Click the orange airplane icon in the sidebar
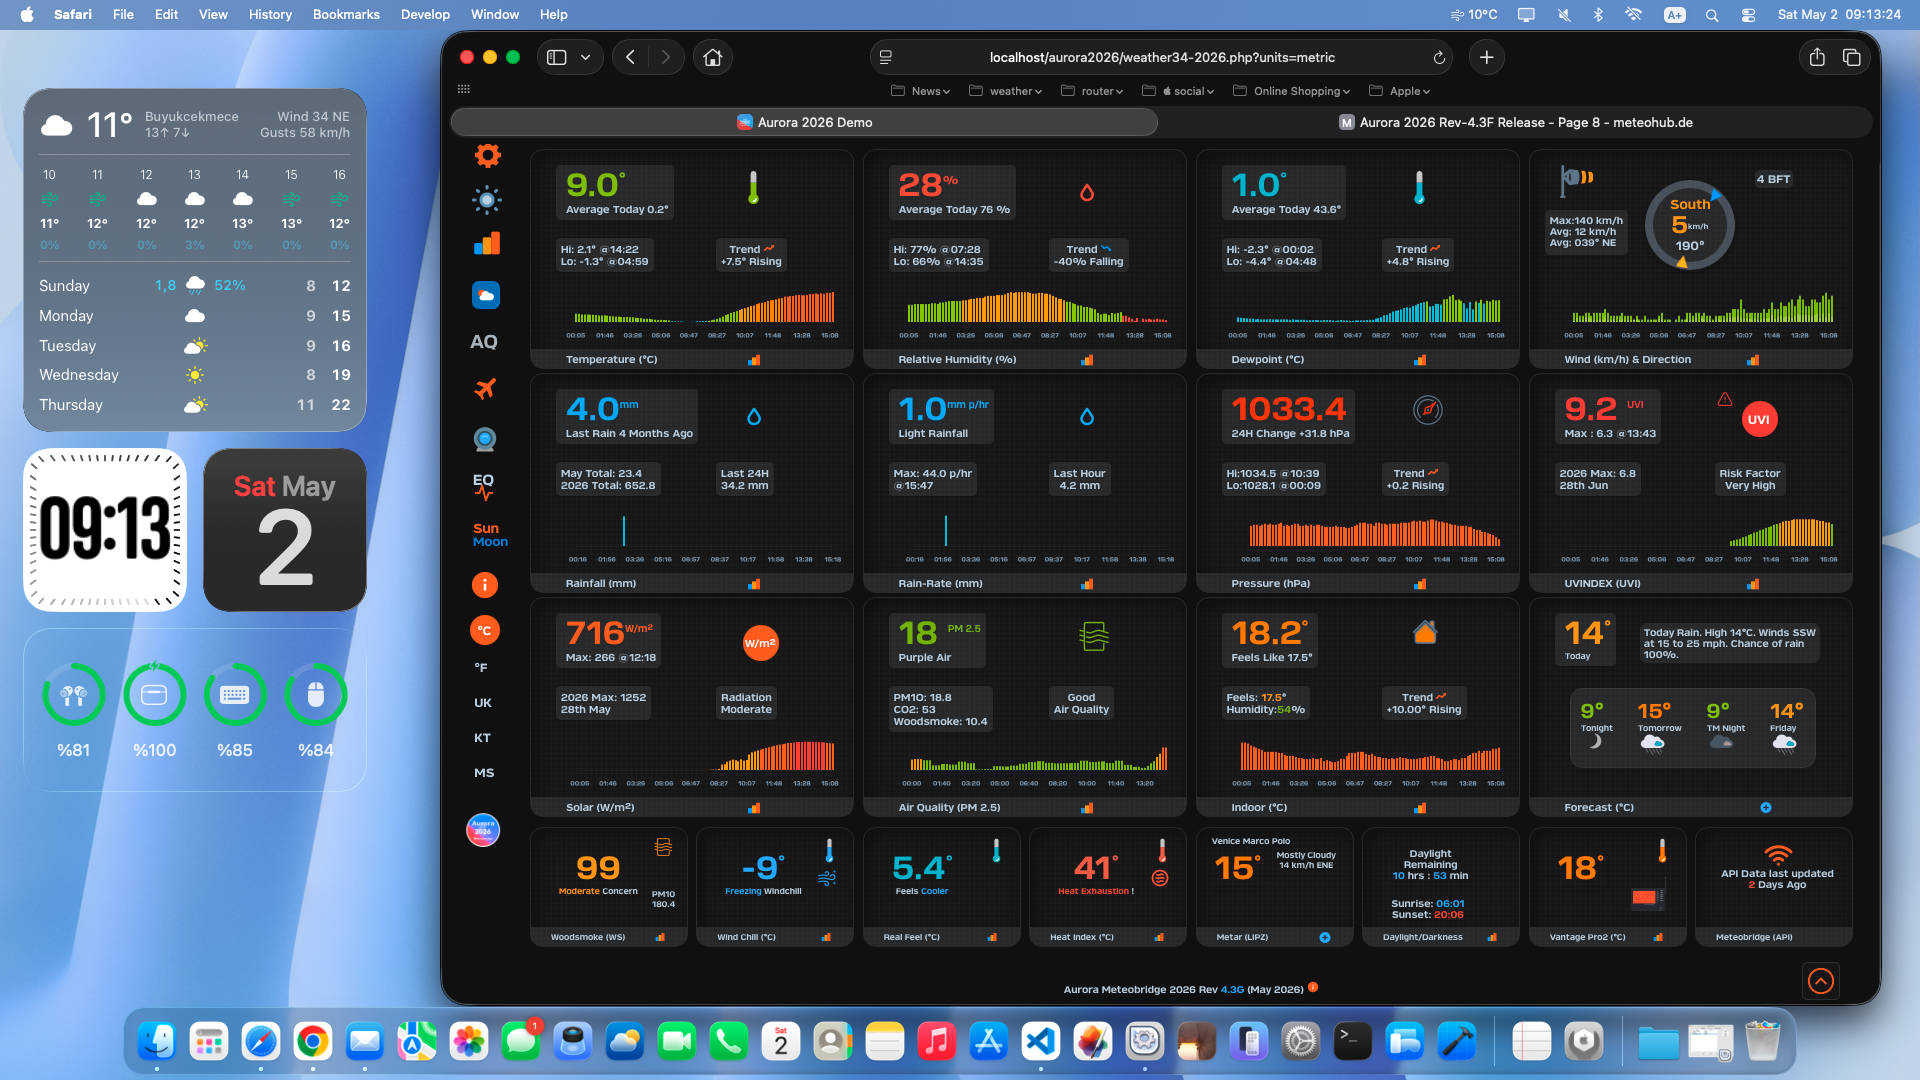1920x1080 pixels. (x=485, y=389)
